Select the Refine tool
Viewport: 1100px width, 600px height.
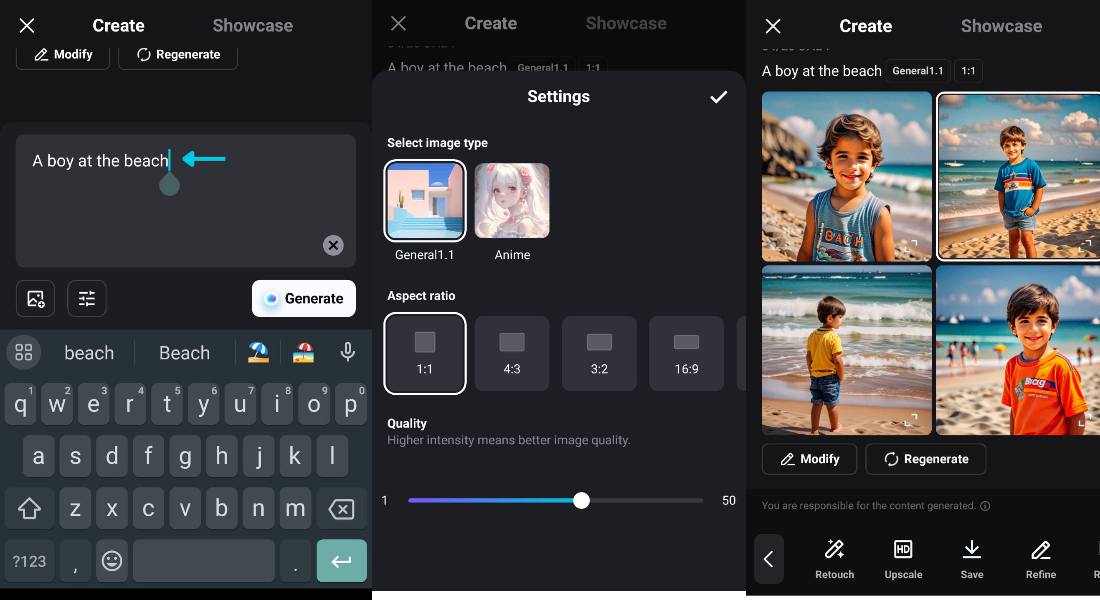1040,559
